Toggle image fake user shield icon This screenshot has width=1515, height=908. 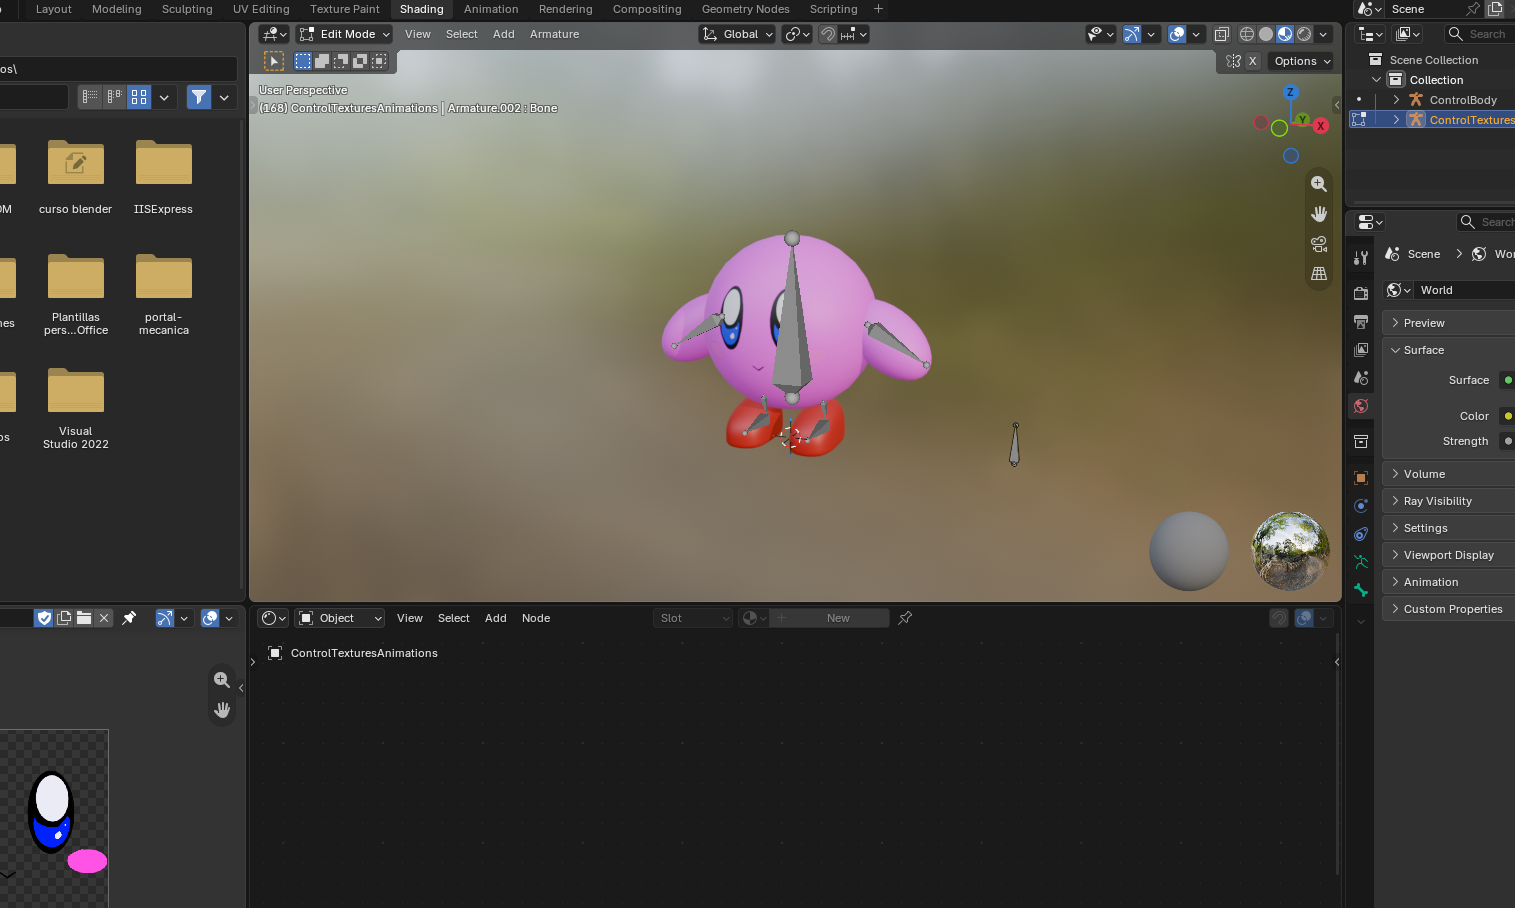click(44, 618)
